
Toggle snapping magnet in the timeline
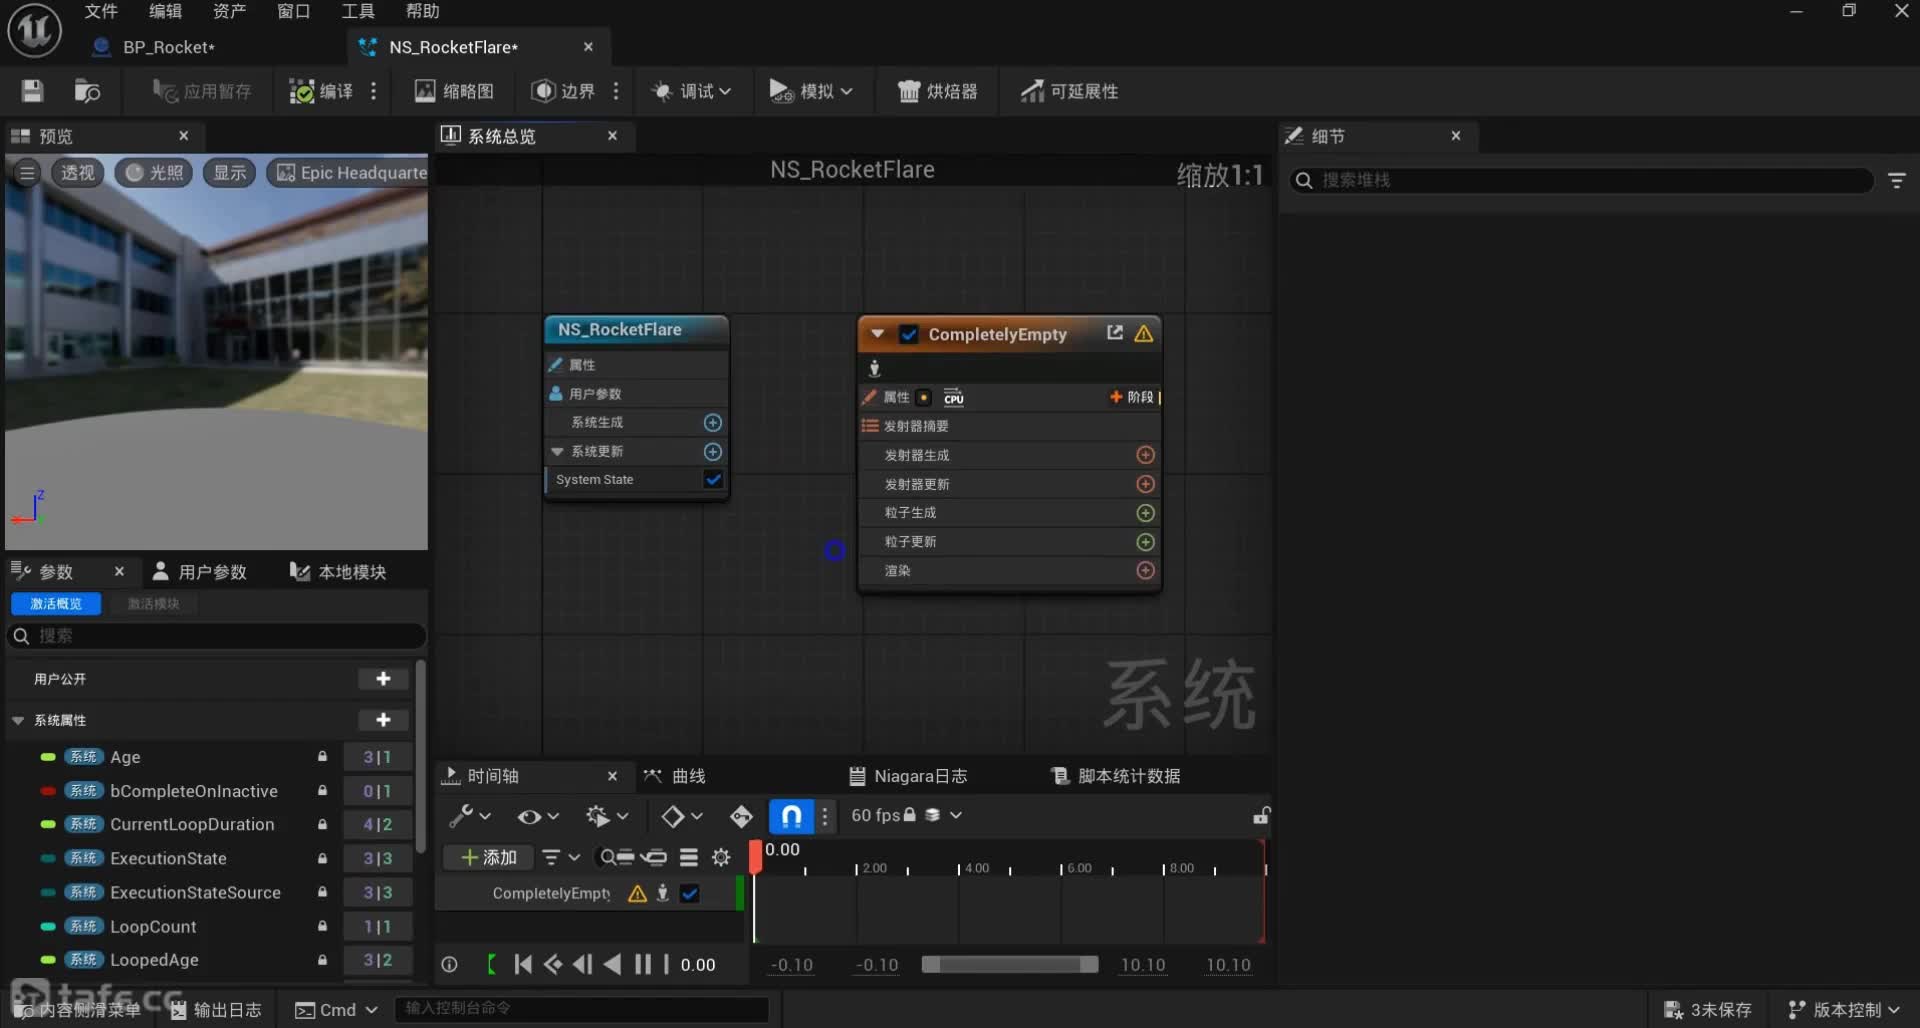tap(791, 816)
